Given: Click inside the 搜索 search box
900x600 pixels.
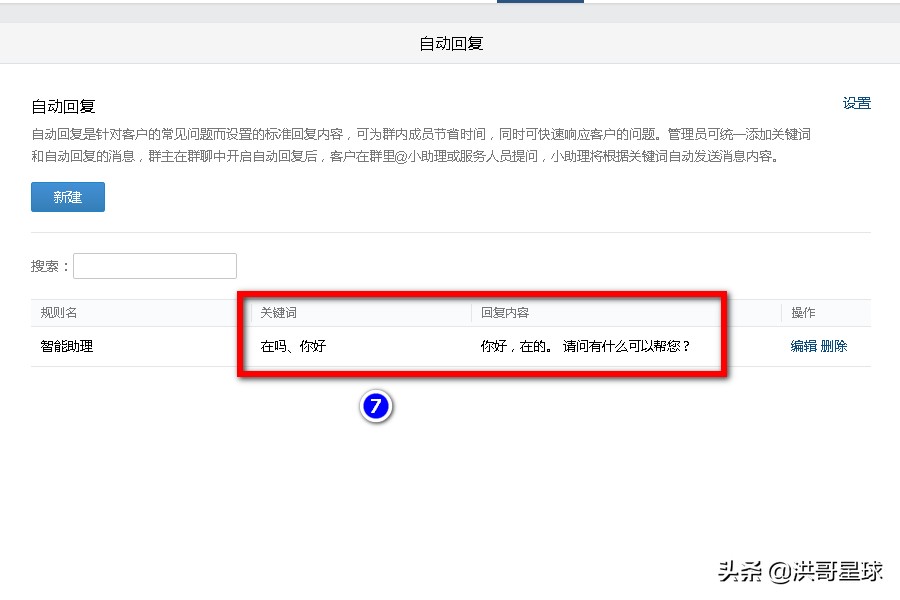Looking at the screenshot, I should (155, 265).
